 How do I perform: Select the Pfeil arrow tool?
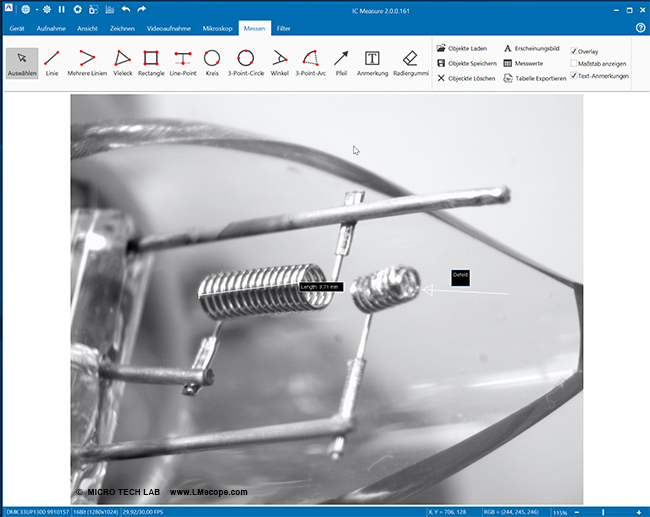pyautogui.click(x=341, y=62)
